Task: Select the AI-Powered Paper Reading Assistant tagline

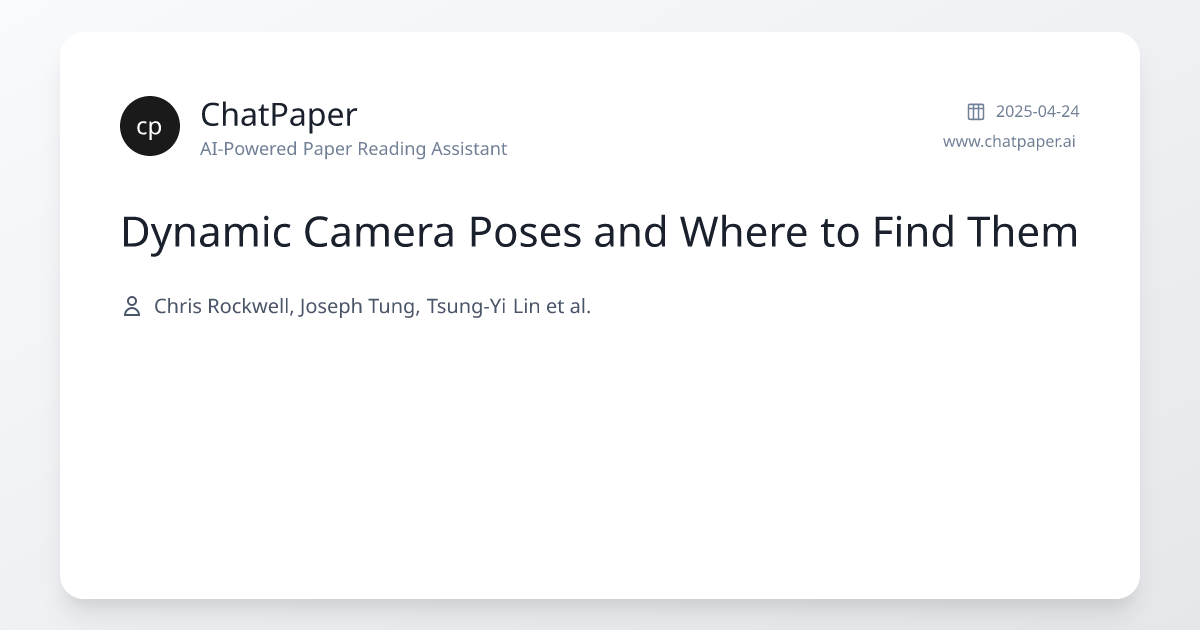Action: click(x=353, y=149)
